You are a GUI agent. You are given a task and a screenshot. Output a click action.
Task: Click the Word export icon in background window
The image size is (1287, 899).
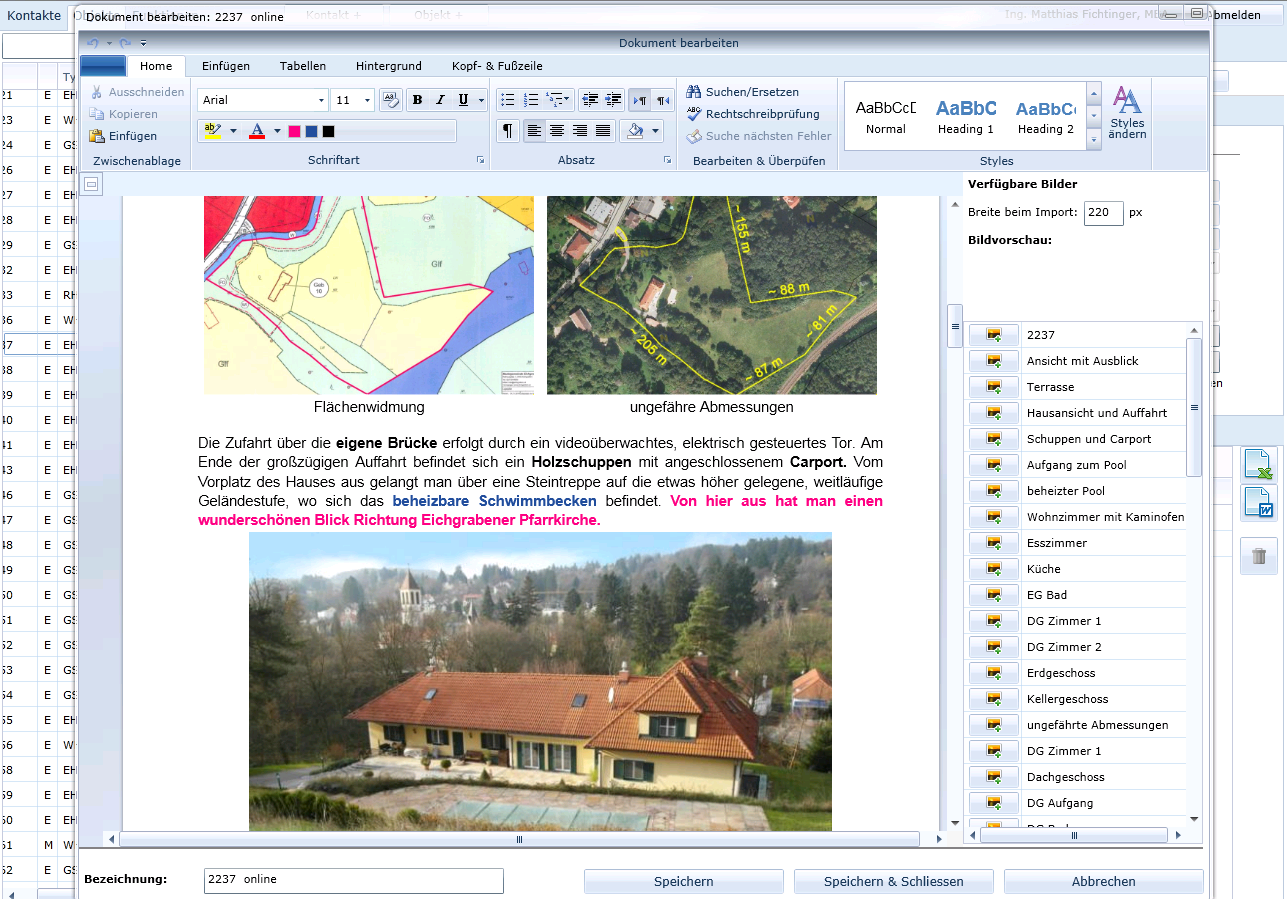(x=1259, y=503)
